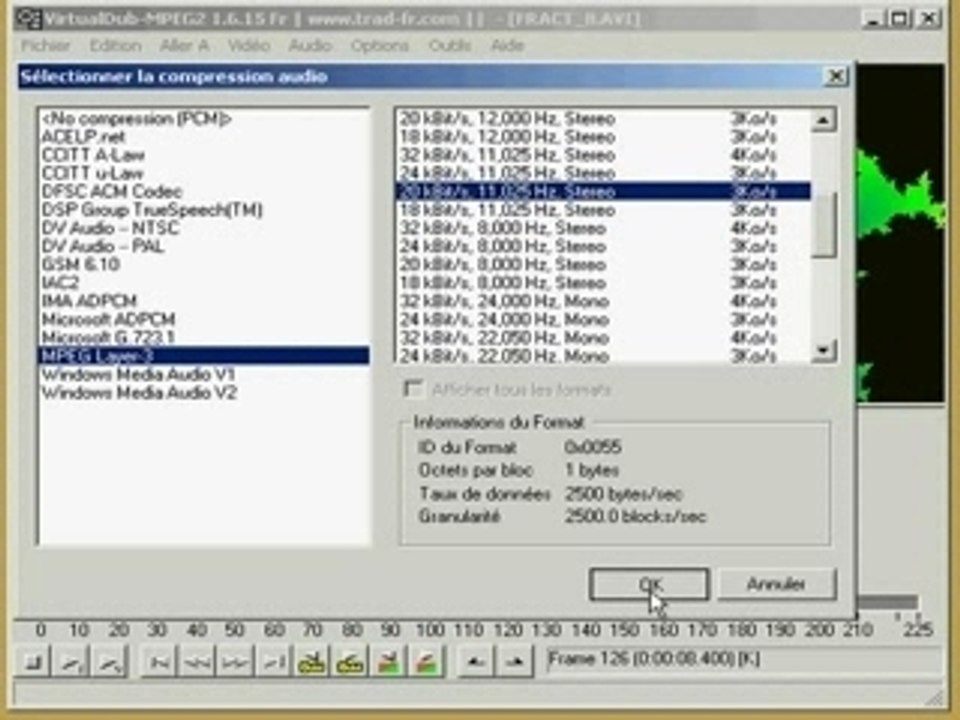The height and width of the screenshot is (720, 960).
Task: Select Windows Media Audio V1 codec
Action: [x=204, y=374]
